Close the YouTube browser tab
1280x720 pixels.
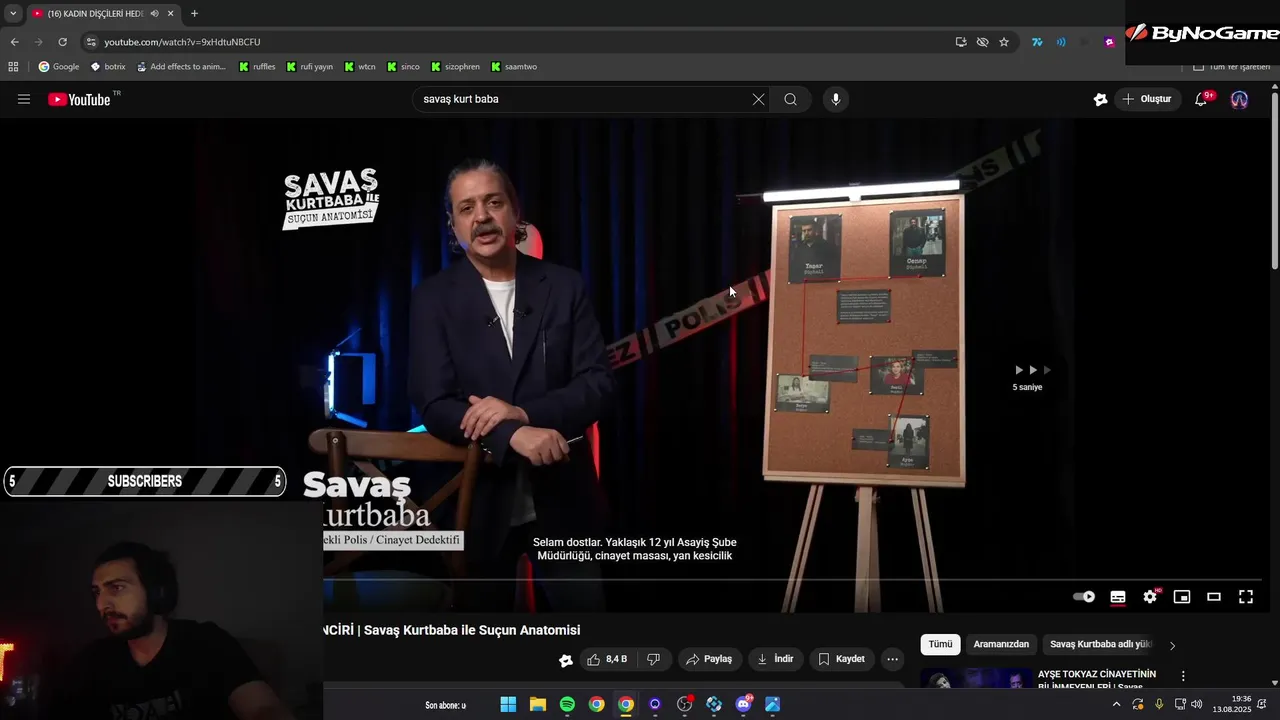pyautogui.click(x=171, y=14)
